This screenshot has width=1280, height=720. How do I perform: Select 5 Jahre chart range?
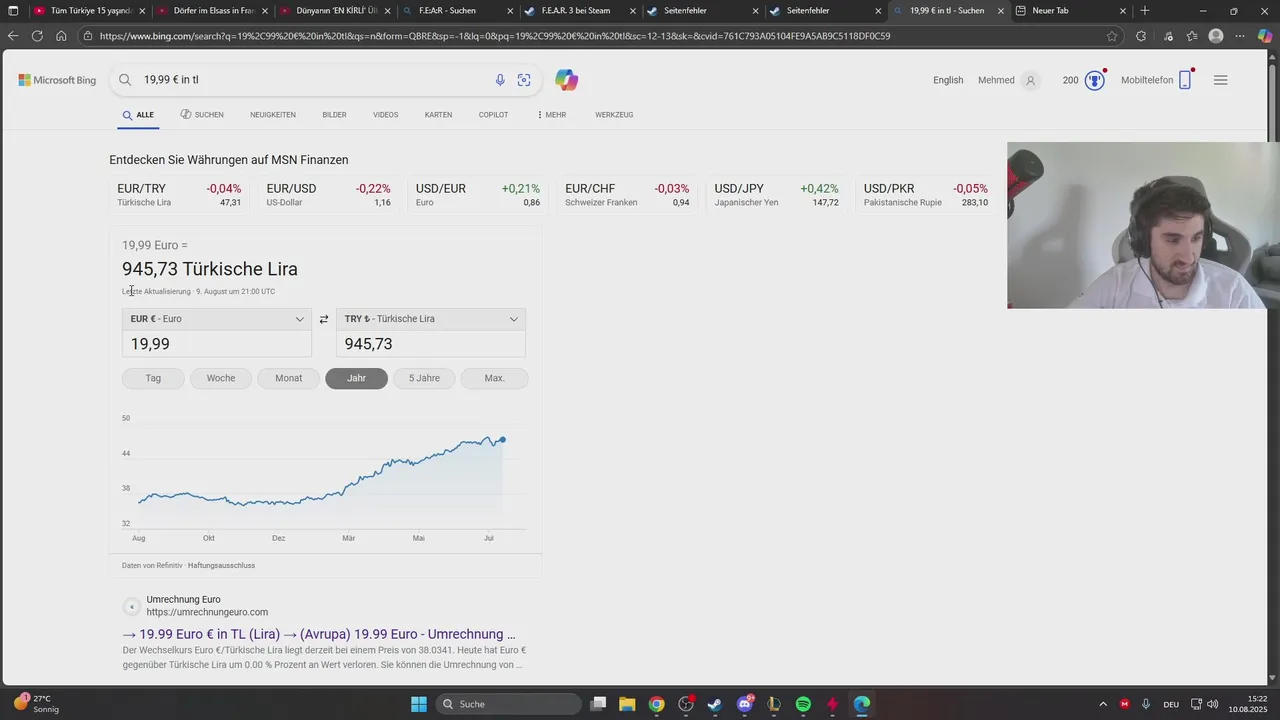point(424,378)
